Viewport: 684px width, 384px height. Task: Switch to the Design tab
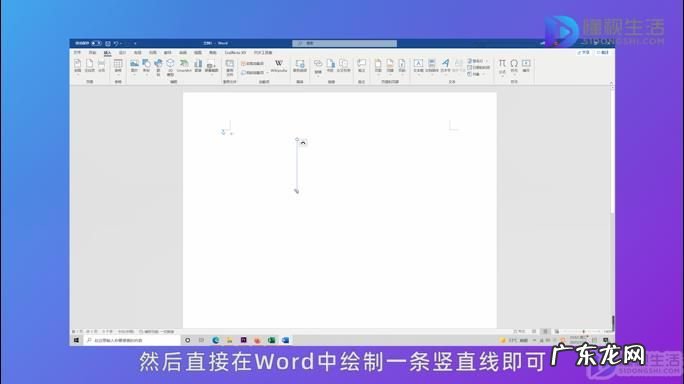point(123,52)
